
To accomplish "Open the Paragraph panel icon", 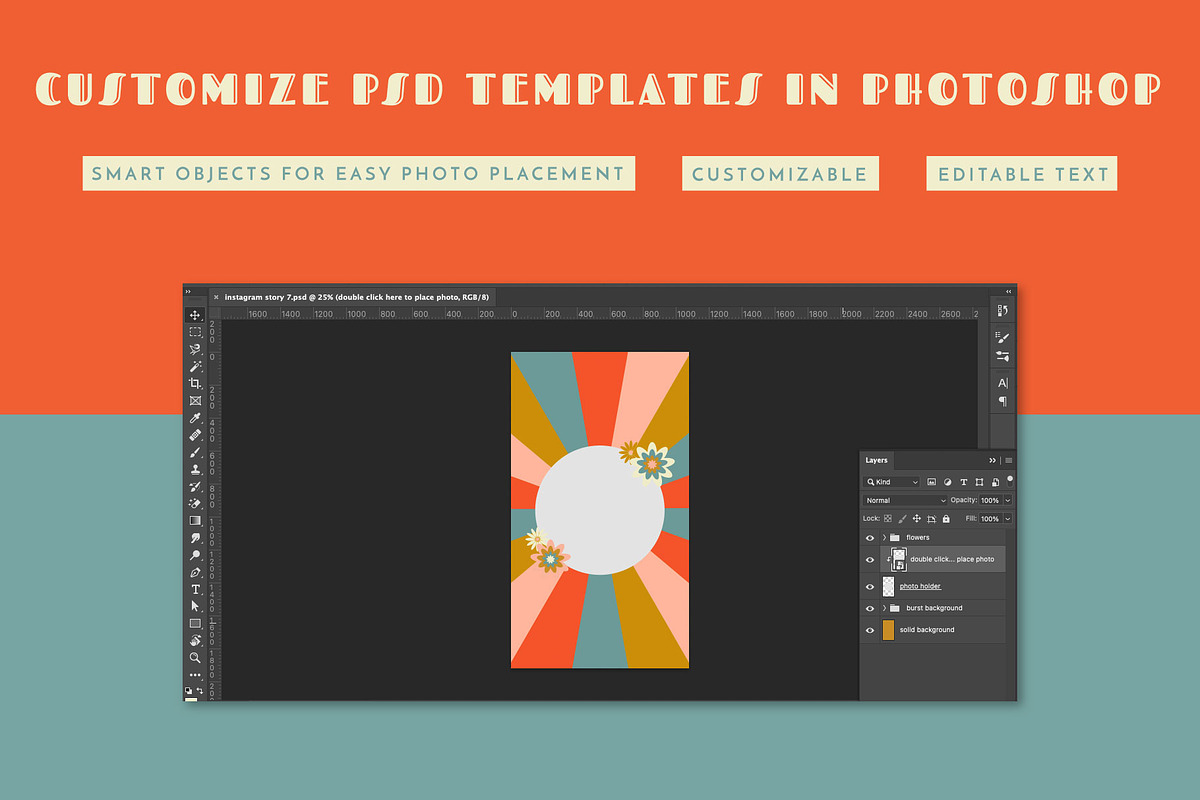I will (x=1003, y=401).
